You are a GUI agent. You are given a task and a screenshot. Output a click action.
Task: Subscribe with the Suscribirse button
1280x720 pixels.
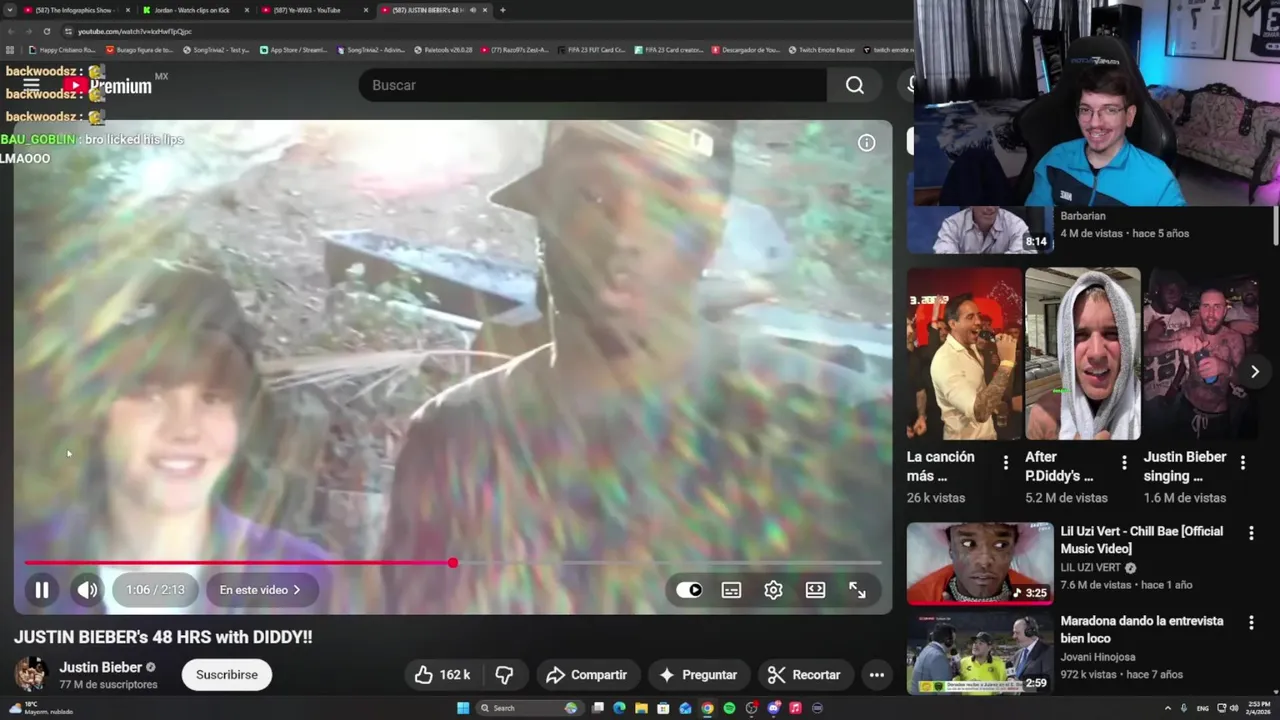227,675
